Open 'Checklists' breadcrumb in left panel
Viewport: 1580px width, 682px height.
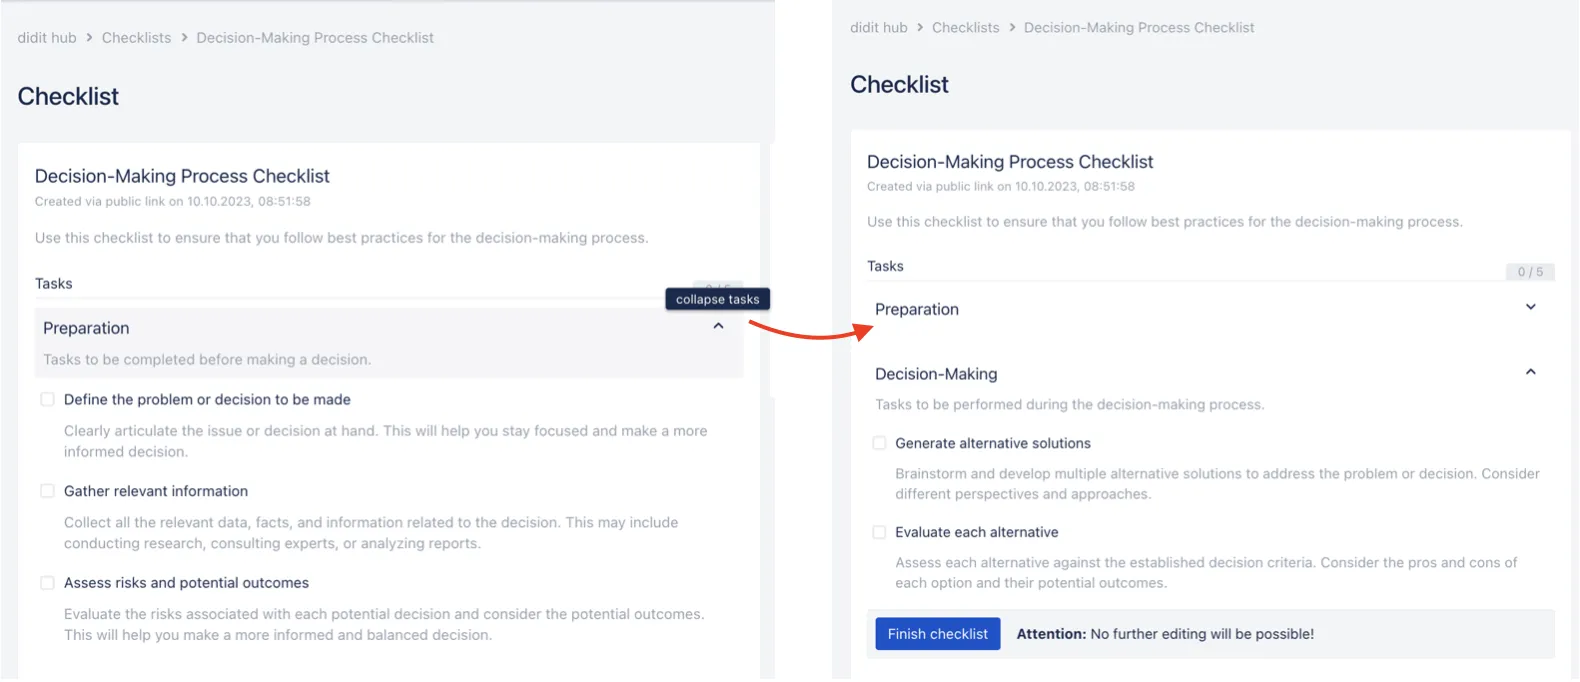pyautogui.click(x=136, y=38)
